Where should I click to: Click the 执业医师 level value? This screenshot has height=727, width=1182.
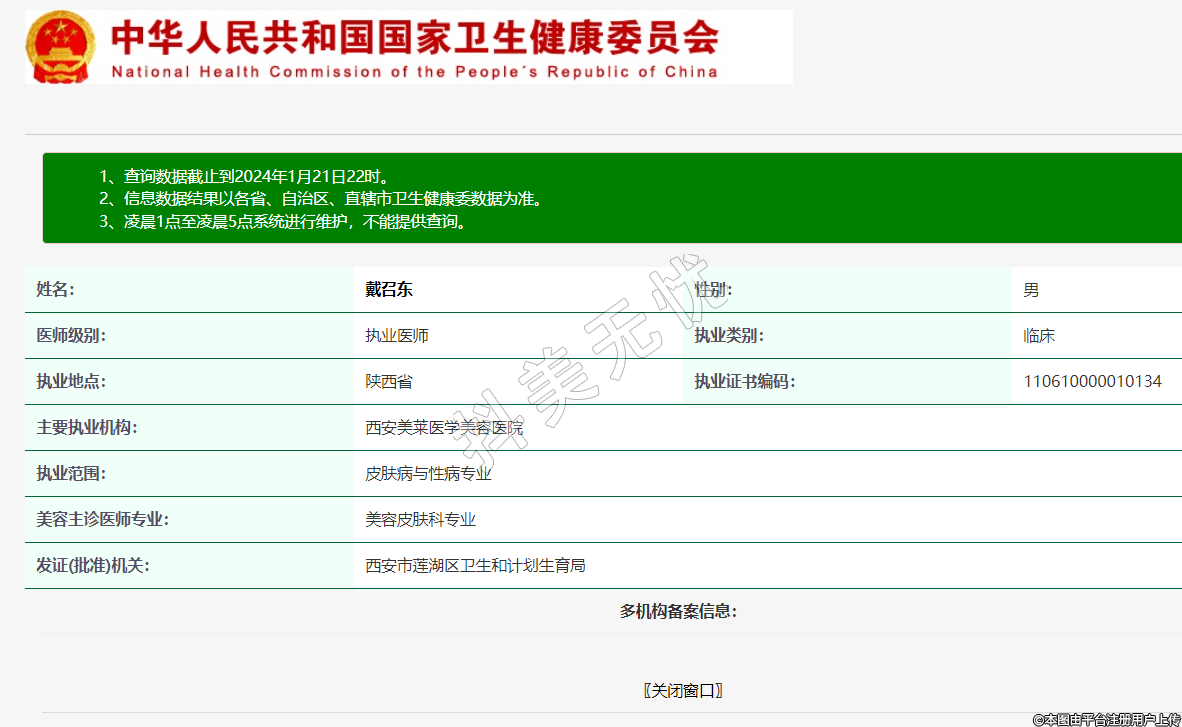pyautogui.click(x=397, y=336)
